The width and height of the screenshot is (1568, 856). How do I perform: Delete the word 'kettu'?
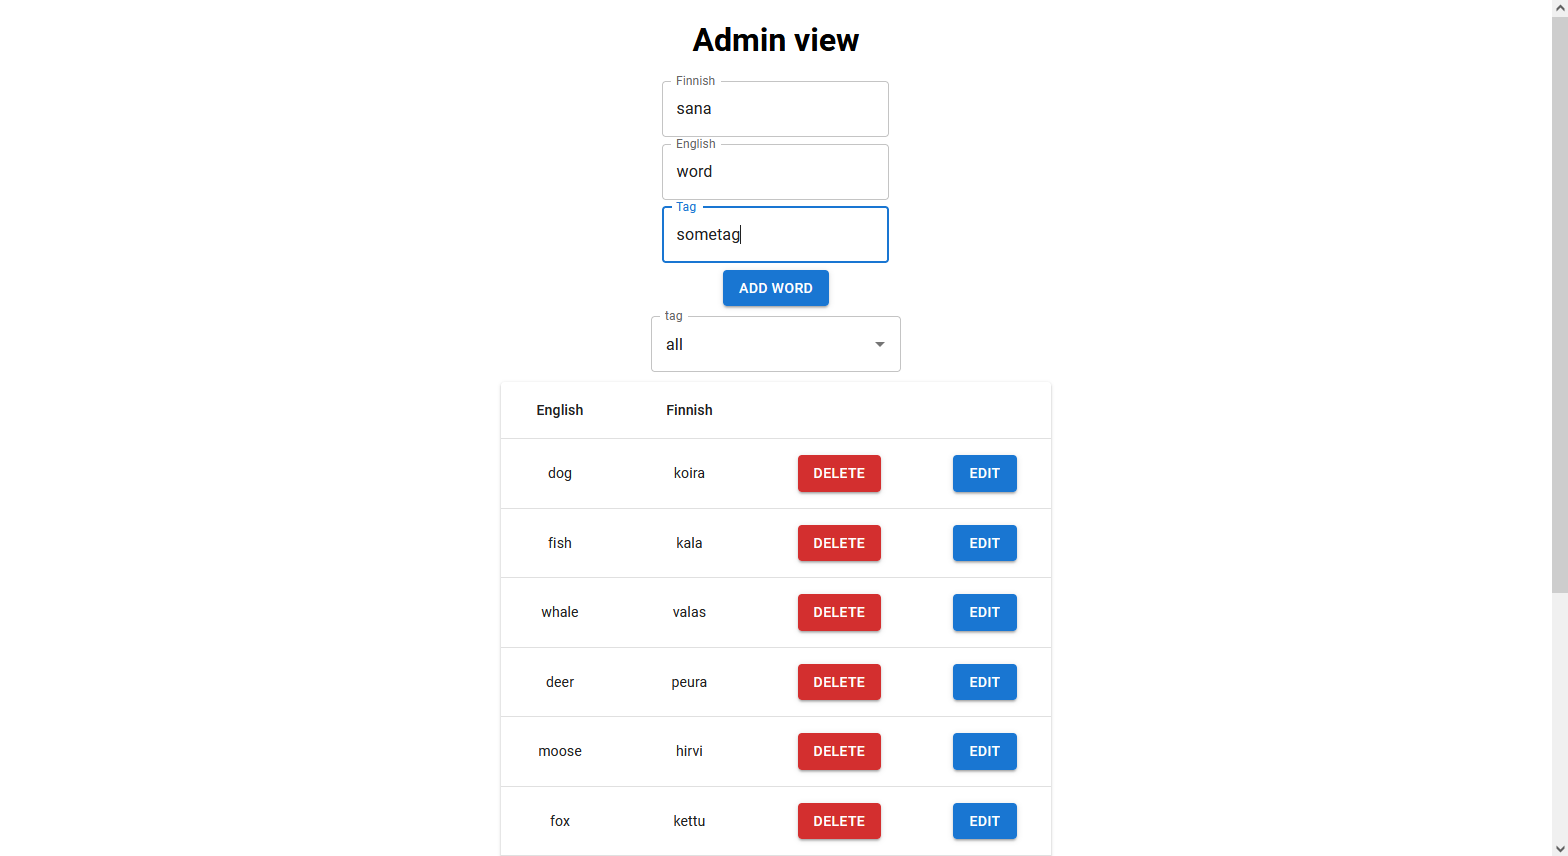[838, 820]
